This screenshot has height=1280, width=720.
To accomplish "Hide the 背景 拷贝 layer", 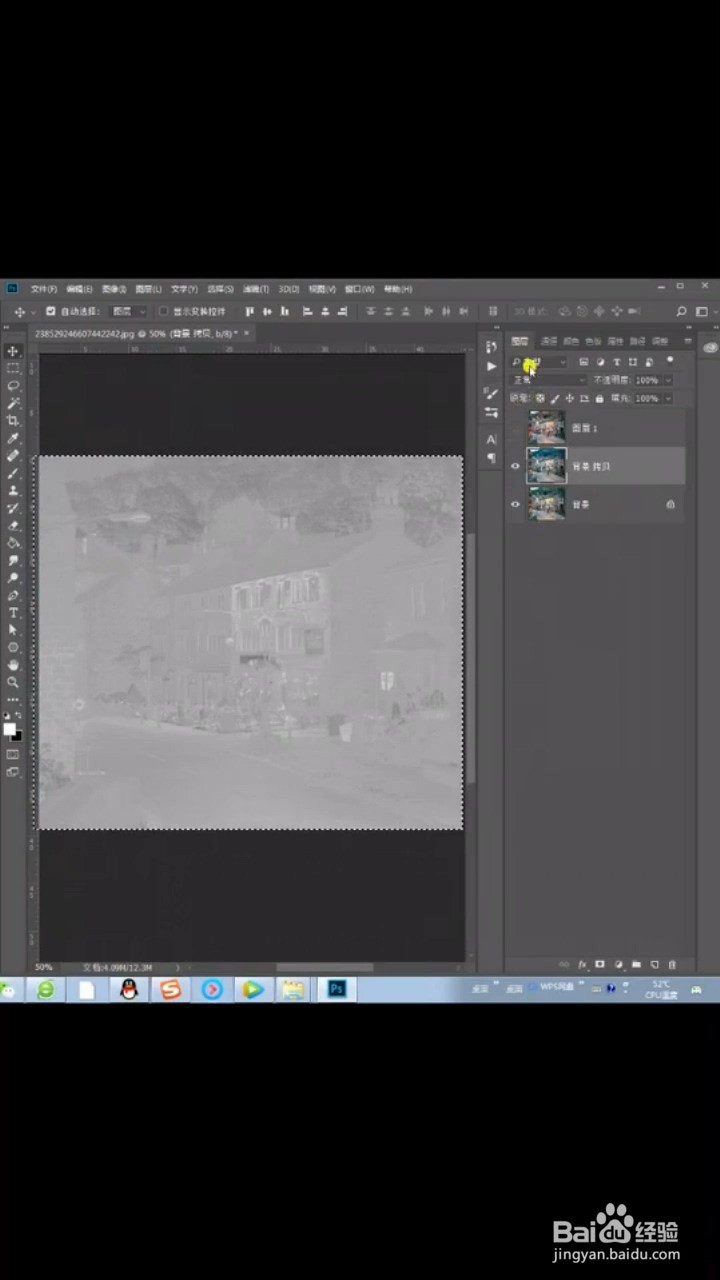I will [x=516, y=466].
